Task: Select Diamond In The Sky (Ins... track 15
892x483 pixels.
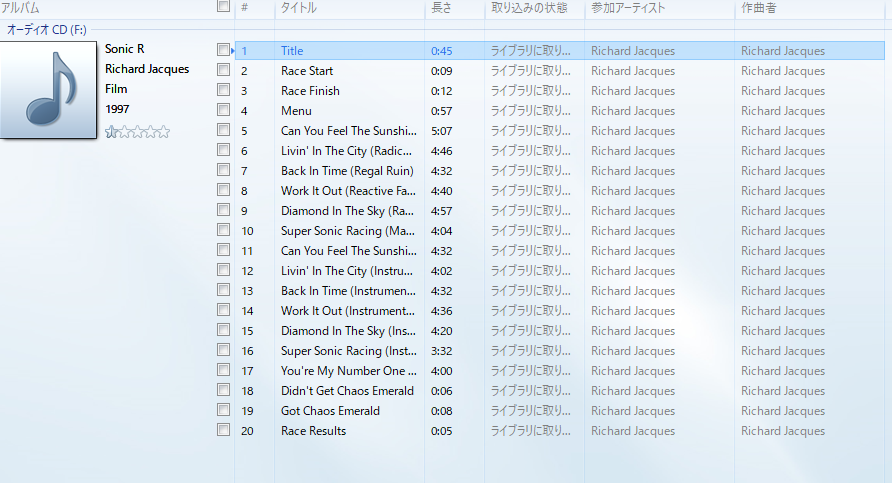Action: tap(348, 331)
